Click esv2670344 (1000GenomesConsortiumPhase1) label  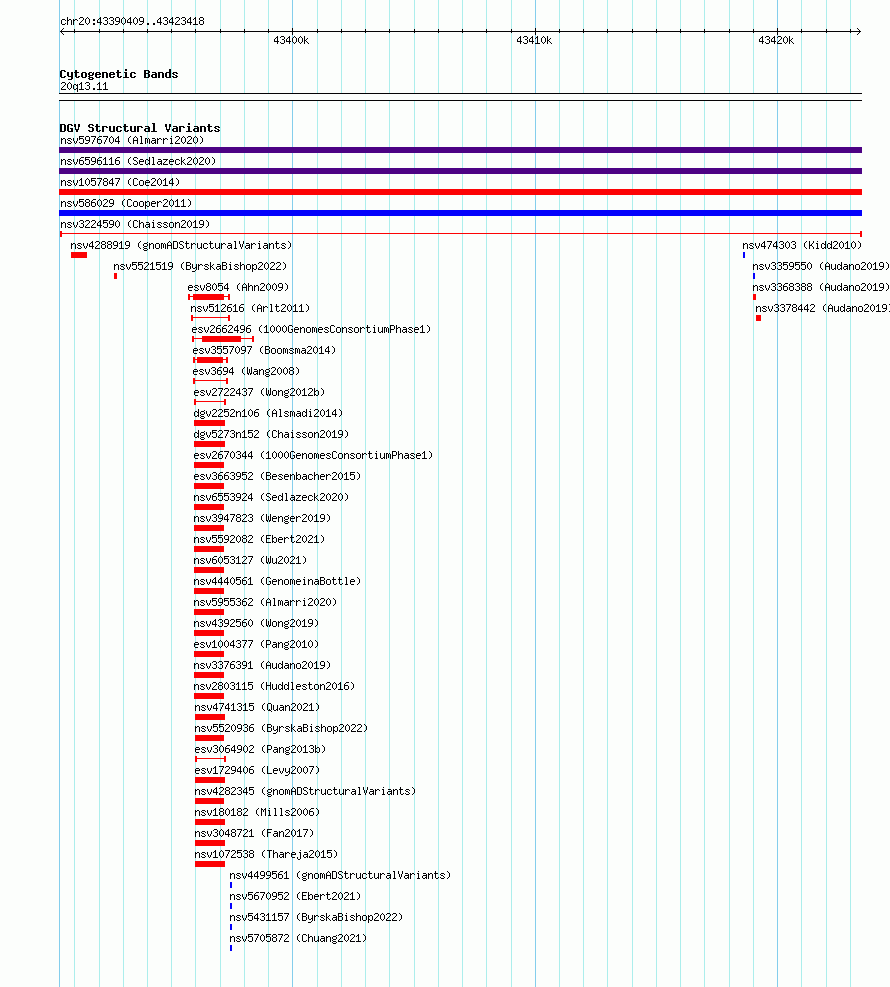click(x=313, y=455)
